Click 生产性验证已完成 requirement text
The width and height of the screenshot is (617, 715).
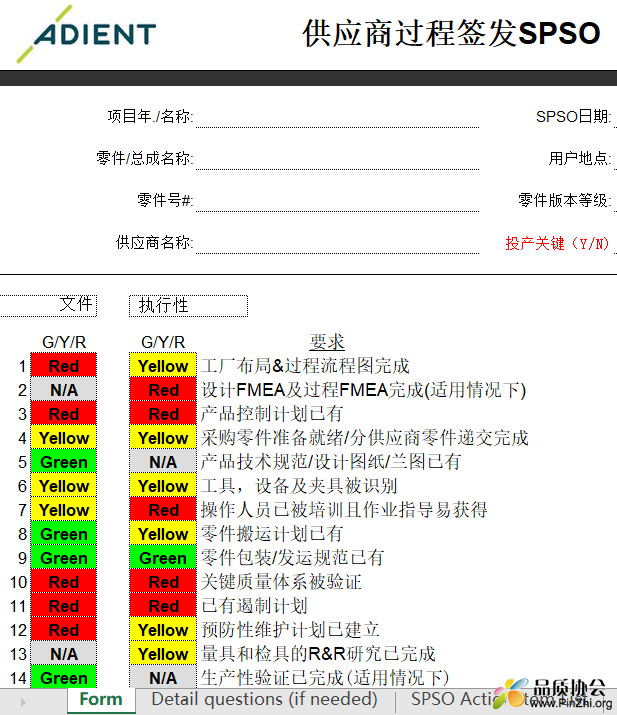pos(325,678)
